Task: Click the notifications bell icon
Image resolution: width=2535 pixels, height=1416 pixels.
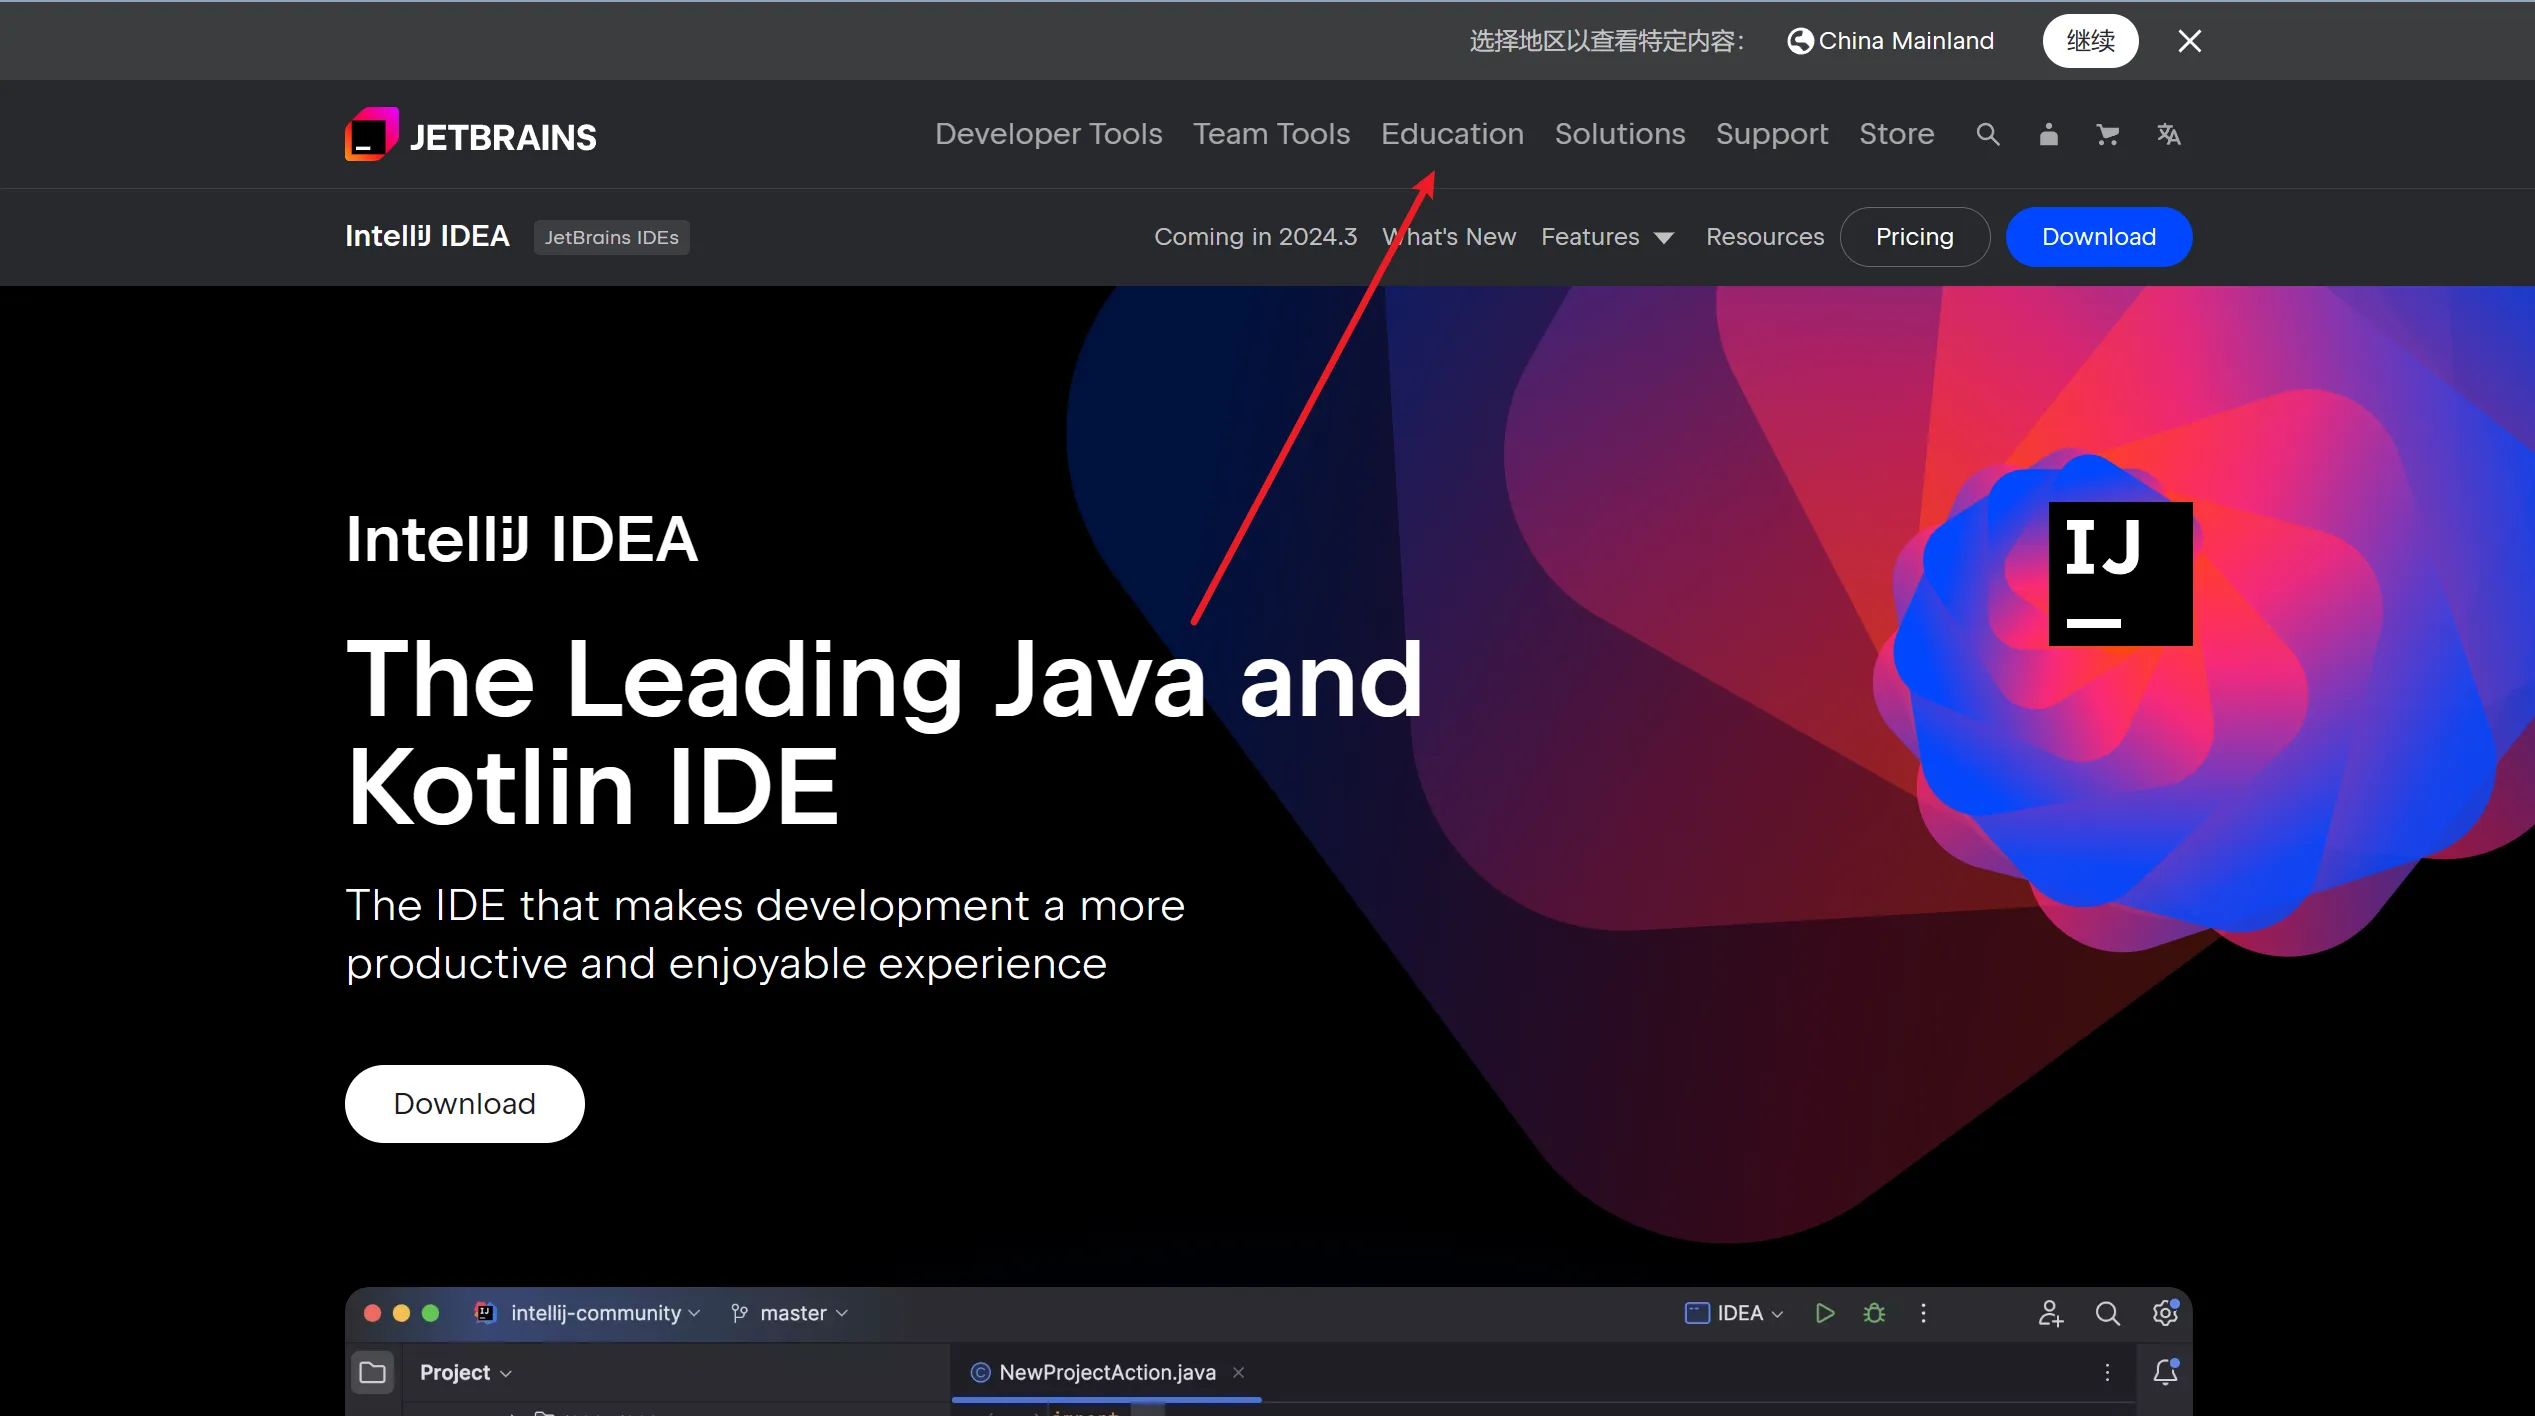Action: pyautogui.click(x=2165, y=1372)
